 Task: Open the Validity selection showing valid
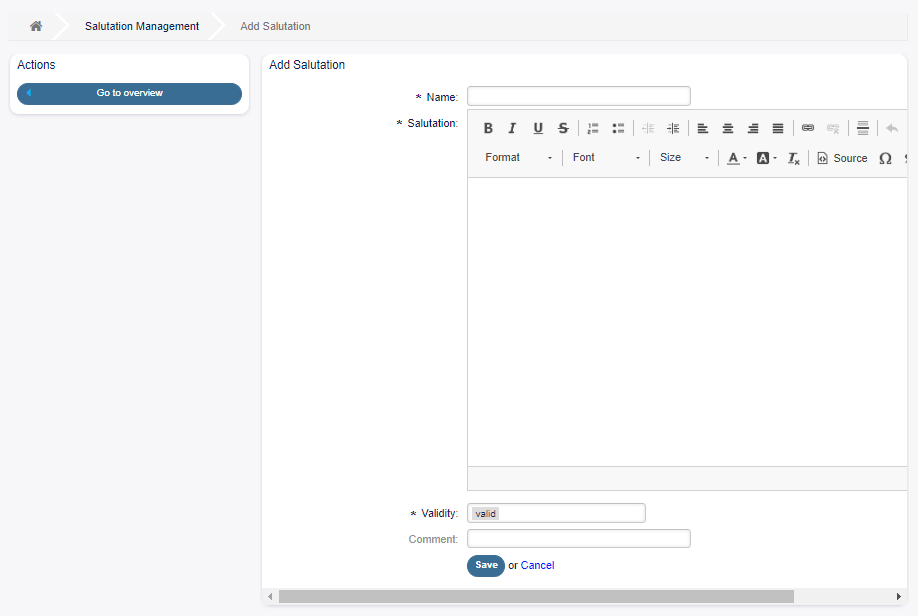(556, 512)
